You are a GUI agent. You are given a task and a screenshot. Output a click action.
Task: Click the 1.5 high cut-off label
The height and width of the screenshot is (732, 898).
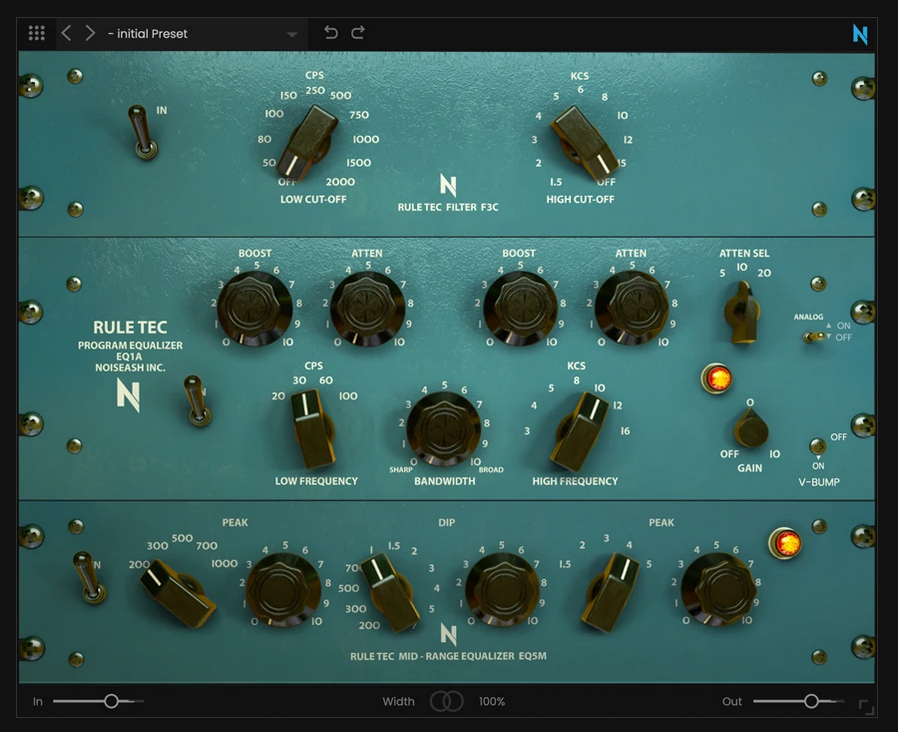click(556, 182)
